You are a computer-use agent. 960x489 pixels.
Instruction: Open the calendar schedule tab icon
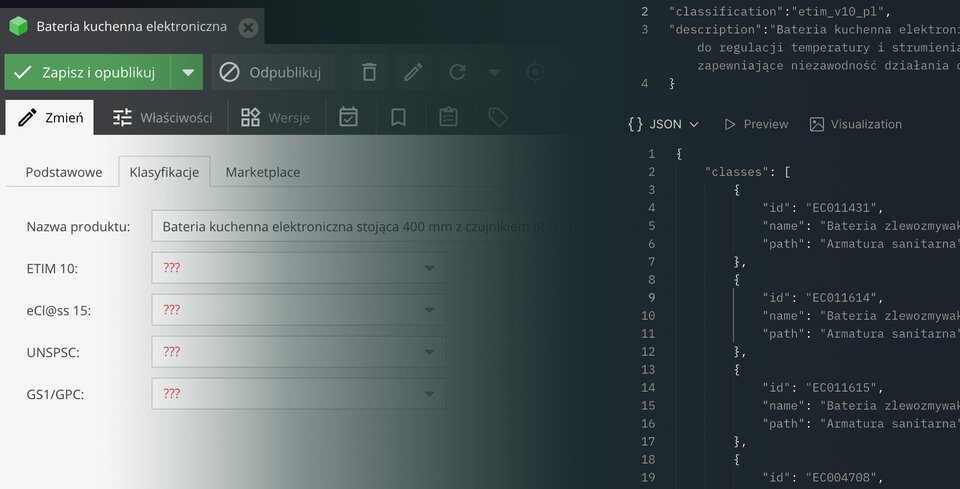point(348,117)
